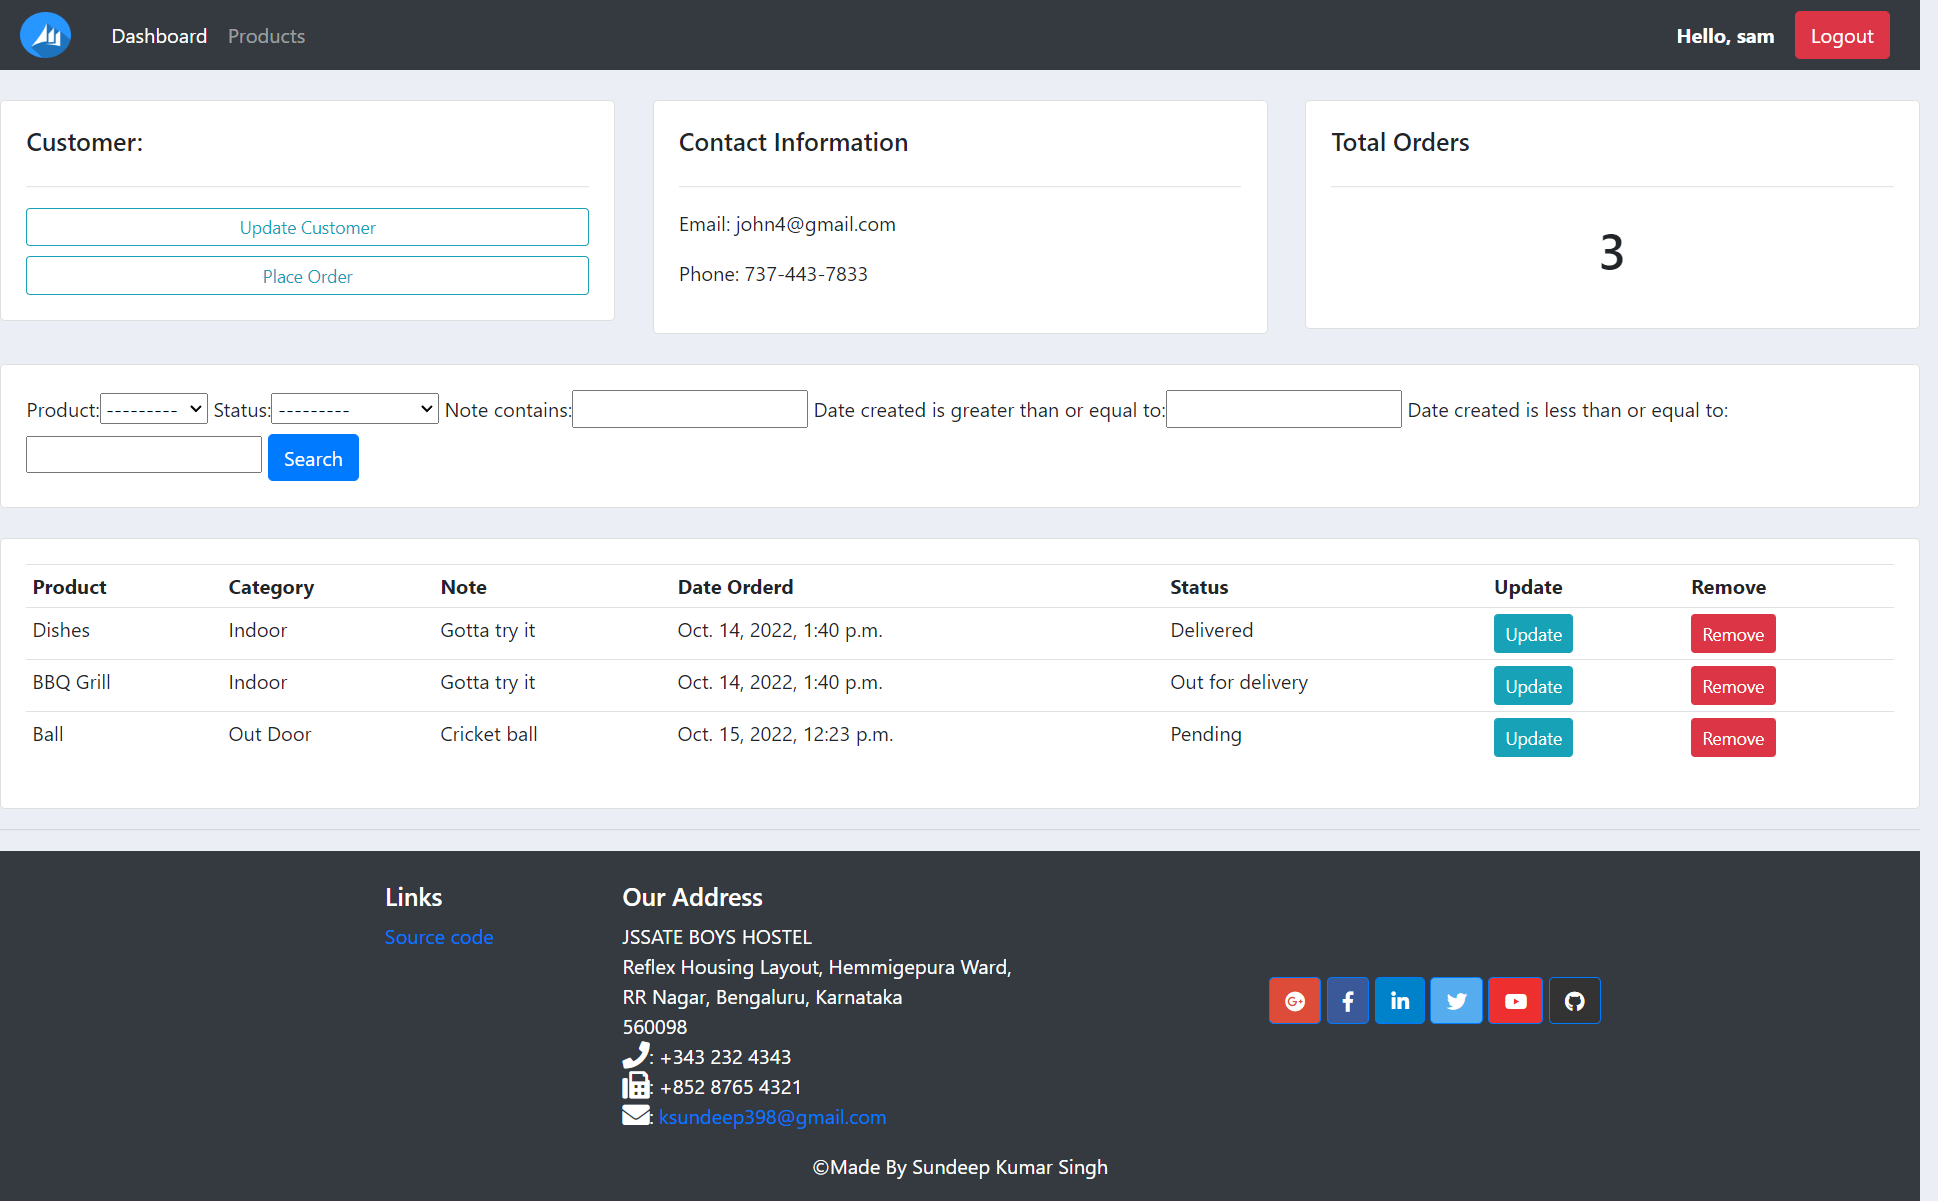Select Dashboard in the navigation bar
This screenshot has height=1201, width=1938.
tap(159, 35)
